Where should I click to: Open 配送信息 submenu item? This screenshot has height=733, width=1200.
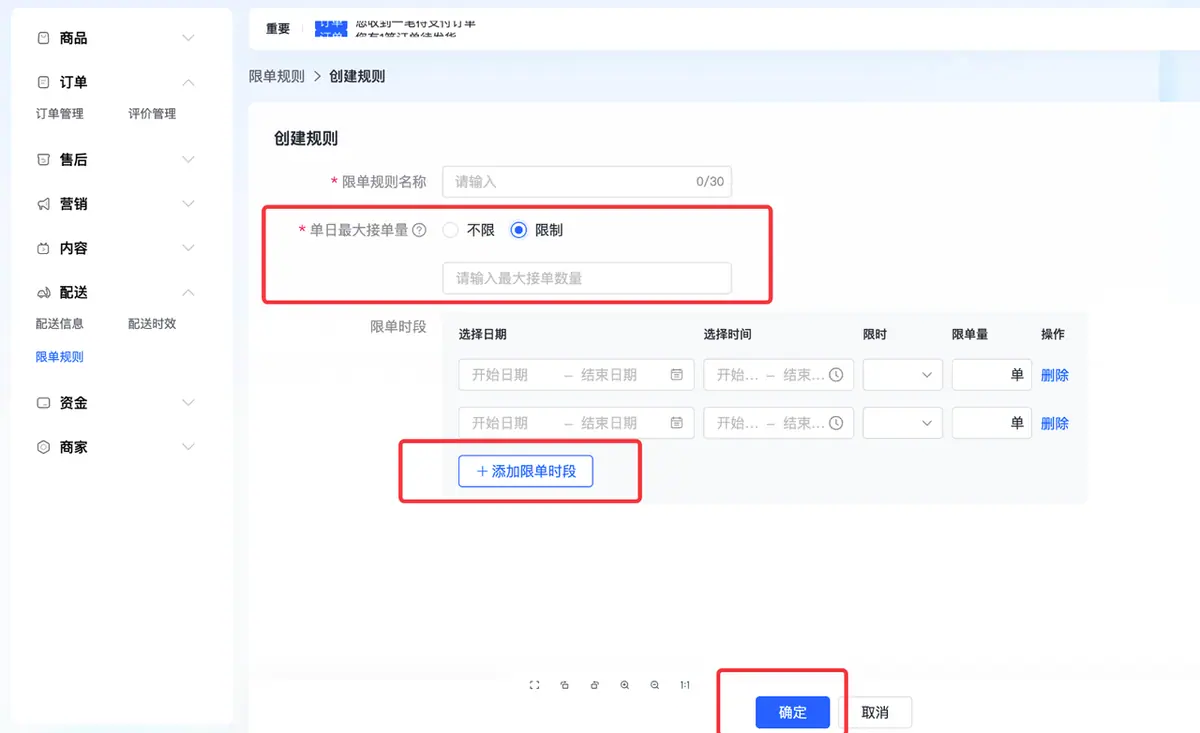click(60, 324)
